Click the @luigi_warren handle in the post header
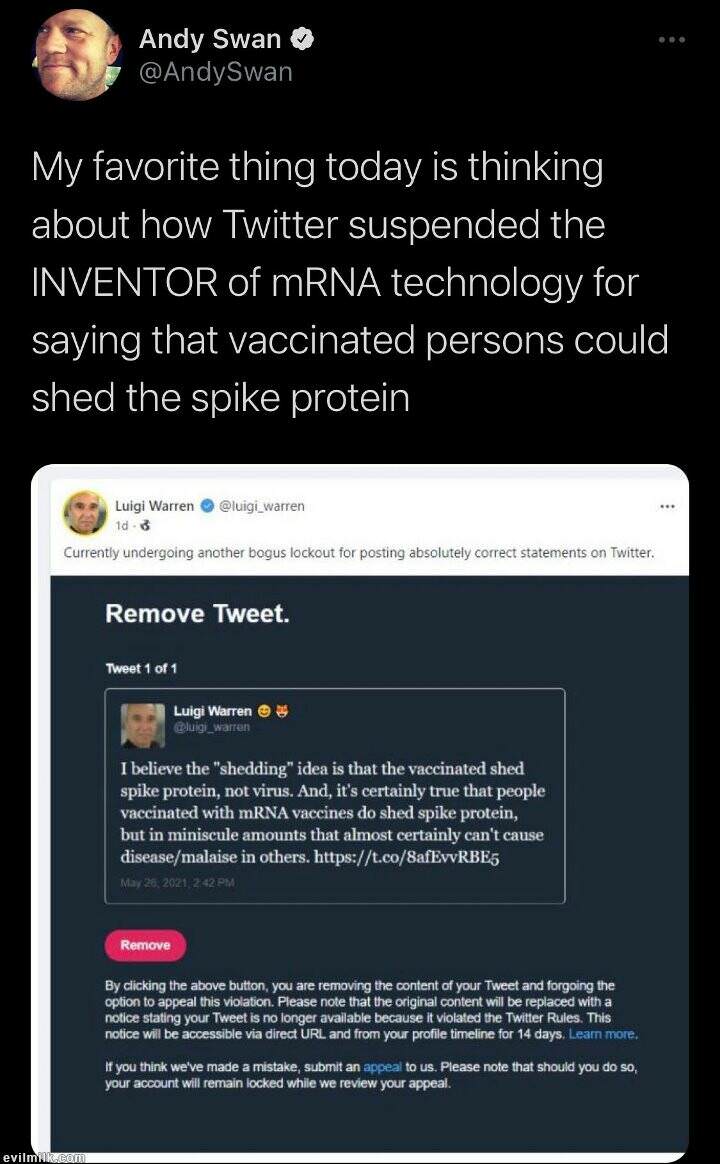 pos(262,506)
